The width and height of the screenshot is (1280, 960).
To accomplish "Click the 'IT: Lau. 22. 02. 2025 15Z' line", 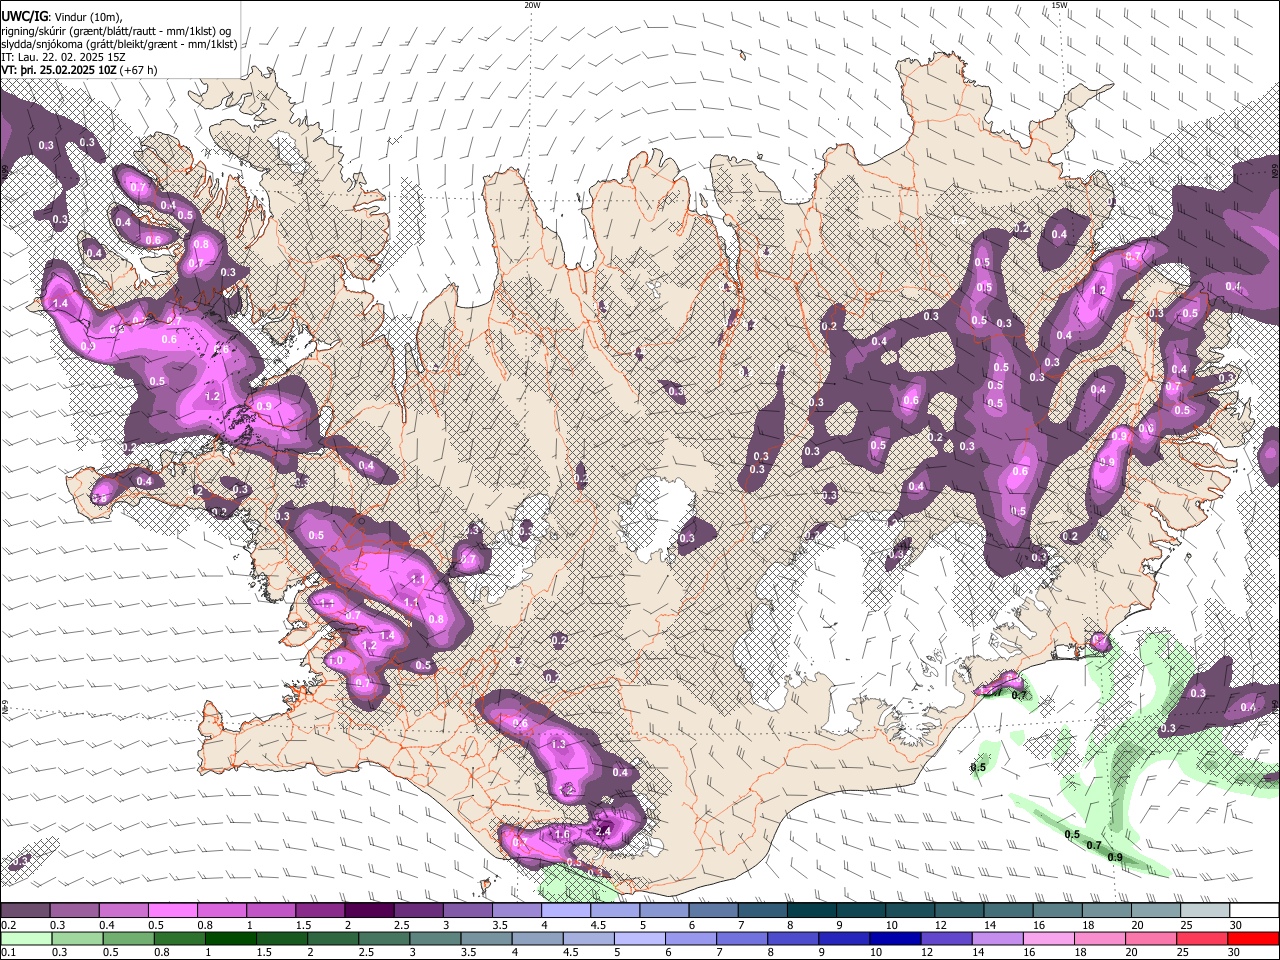I will click(x=64, y=57).
